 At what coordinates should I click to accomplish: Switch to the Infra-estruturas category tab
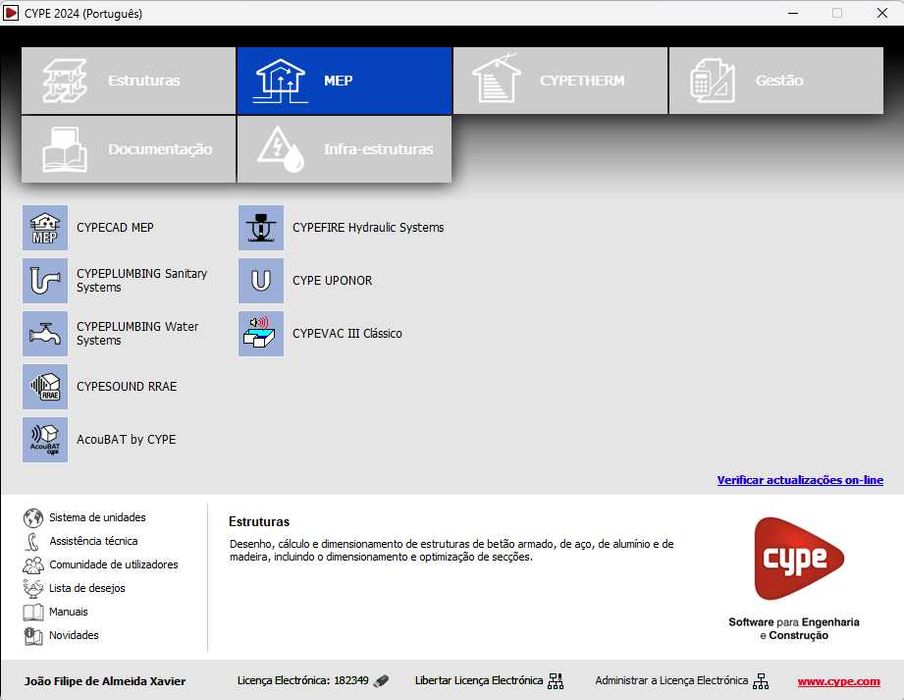tap(344, 149)
